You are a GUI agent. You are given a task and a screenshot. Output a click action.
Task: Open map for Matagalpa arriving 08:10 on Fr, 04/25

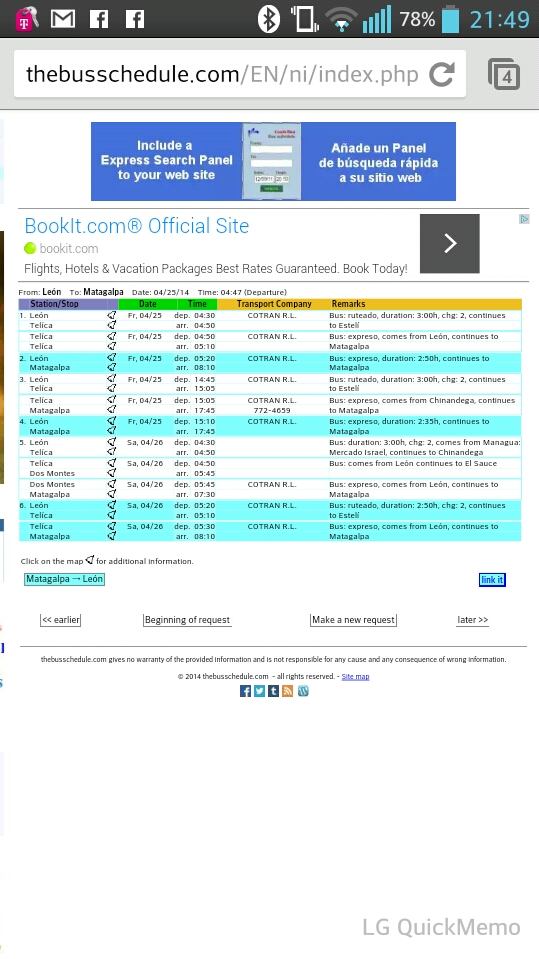(x=111, y=368)
